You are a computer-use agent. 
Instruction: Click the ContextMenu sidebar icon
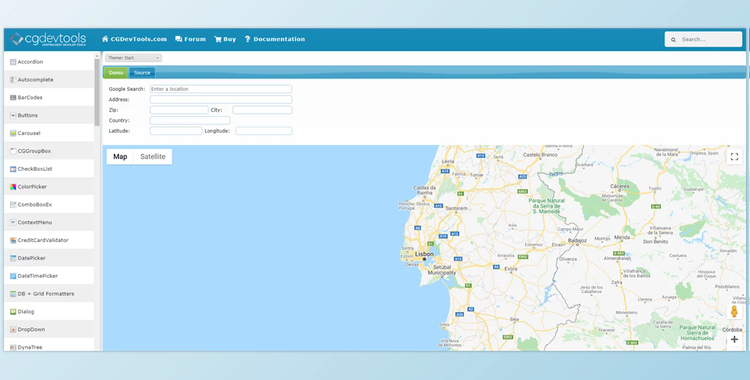pyautogui.click(x=13, y=223)
